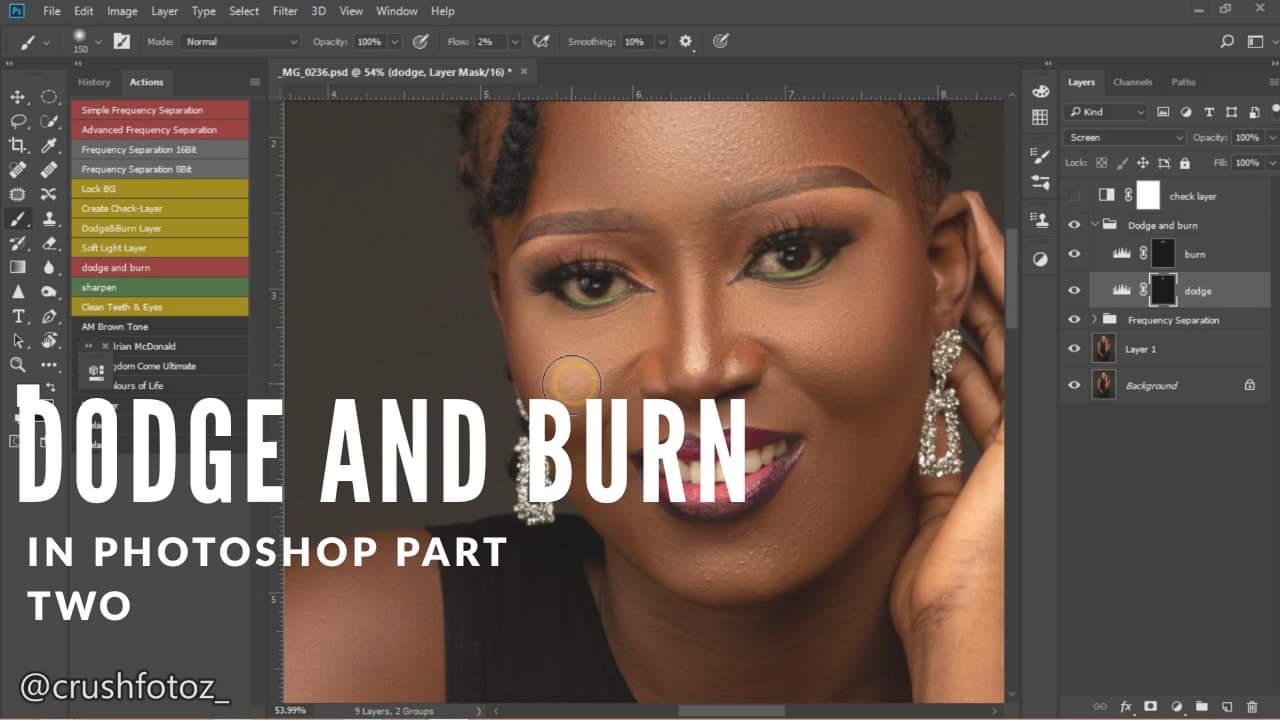Select the Path Selection tool
This screenshot has height=720, width=1280.
tap(18, 340)
